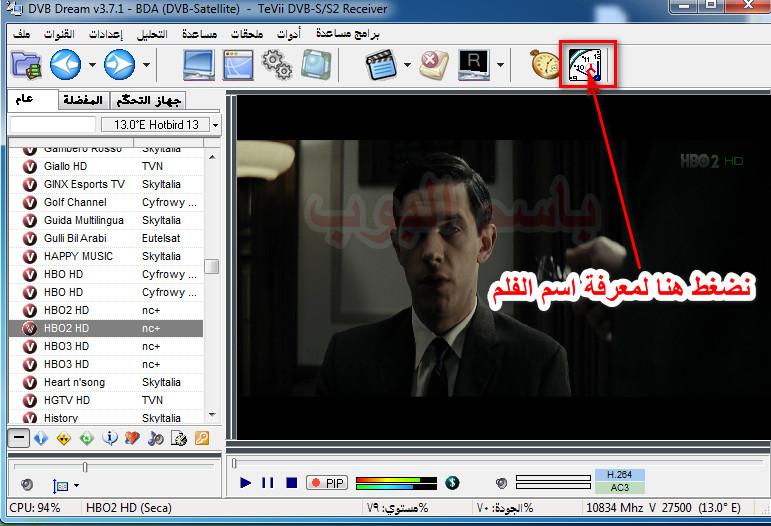
Task: Expand the aspect ratio dropdown arrow
Action: coord(76,486)
